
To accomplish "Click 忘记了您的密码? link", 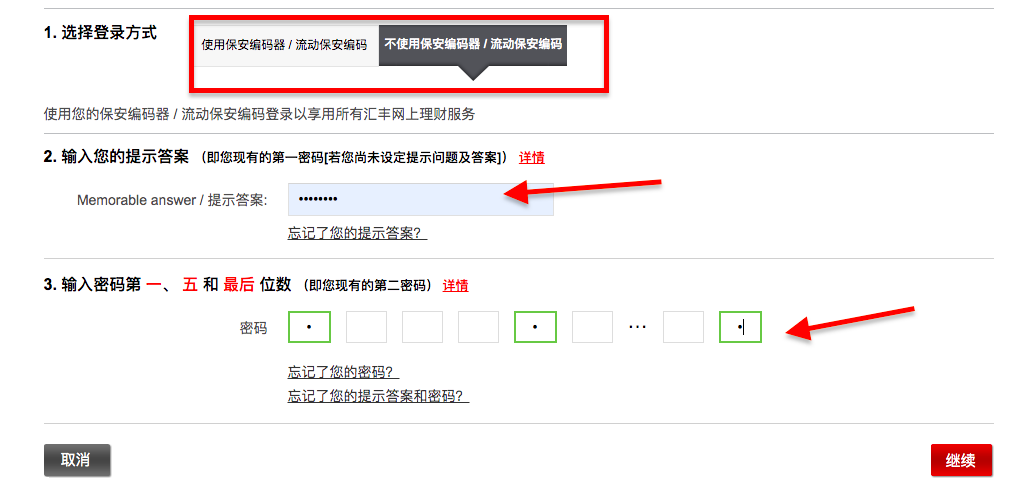I will [x=343, y=373].
